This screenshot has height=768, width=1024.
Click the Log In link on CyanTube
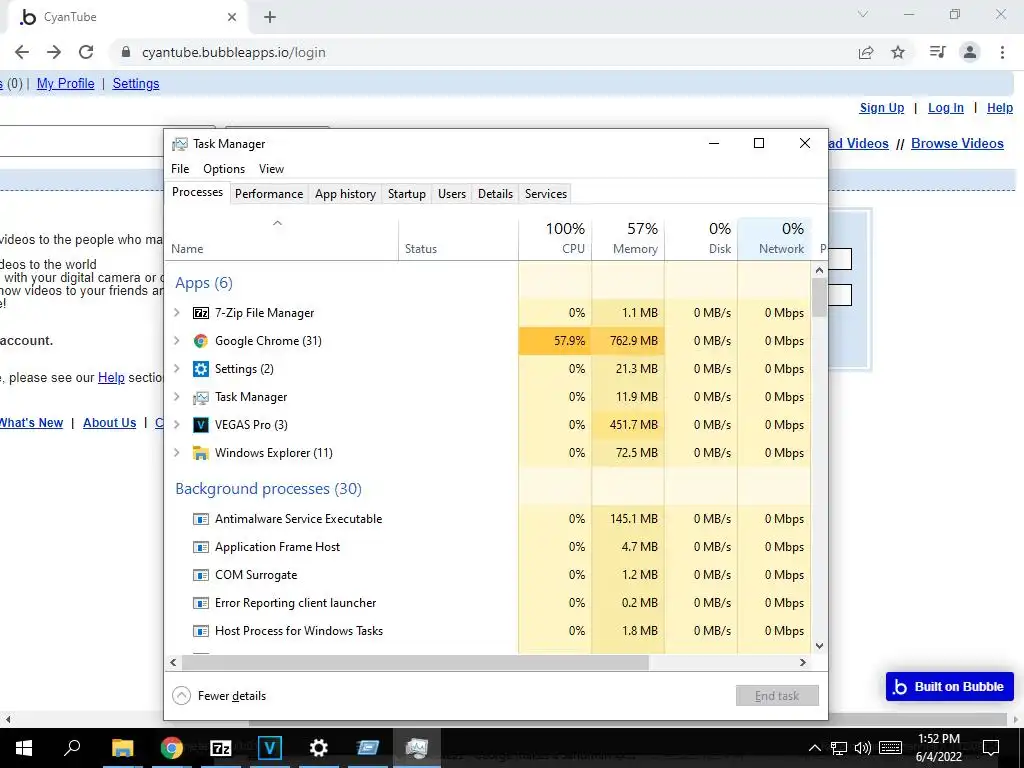(946, 108)
